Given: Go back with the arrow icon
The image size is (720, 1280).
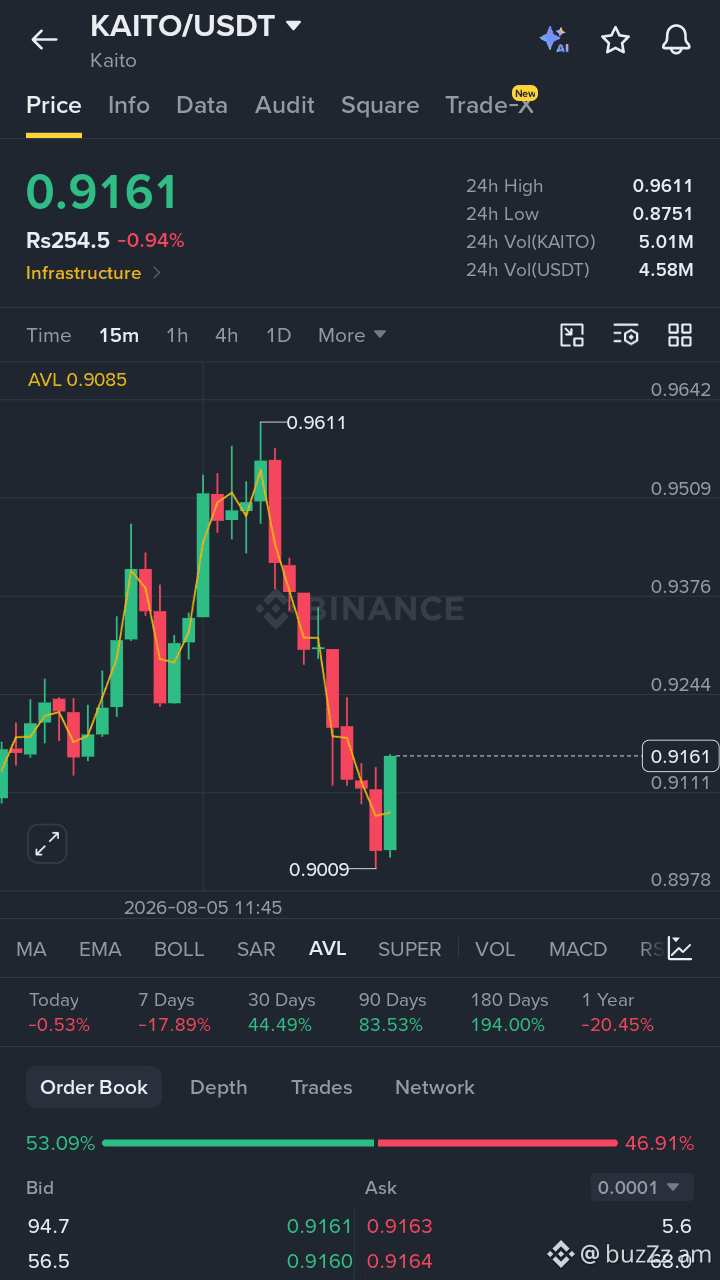Looking at the screenshot, I should point(44,40).
